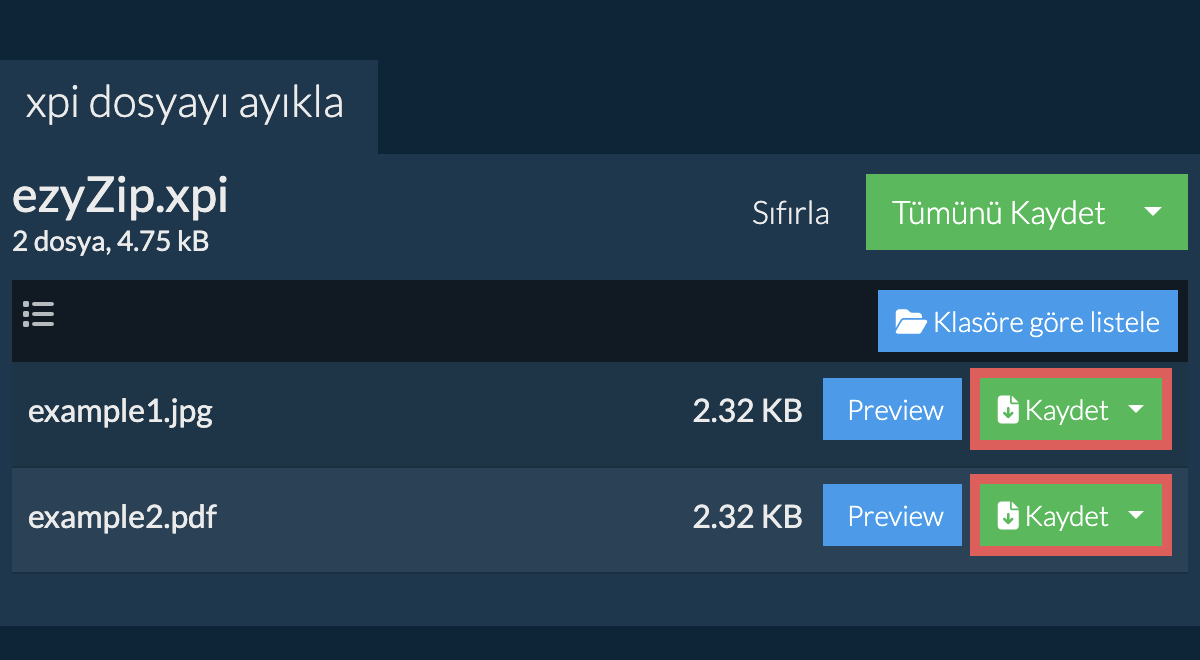Screen dimensions: 1200x660
Task: Click the 2.32 KB size of example1.jpg
Action: pos(747,411)
